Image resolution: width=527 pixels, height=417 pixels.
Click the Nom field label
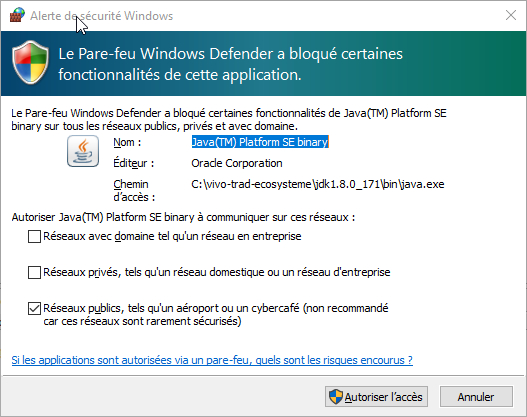click(127, 142)
